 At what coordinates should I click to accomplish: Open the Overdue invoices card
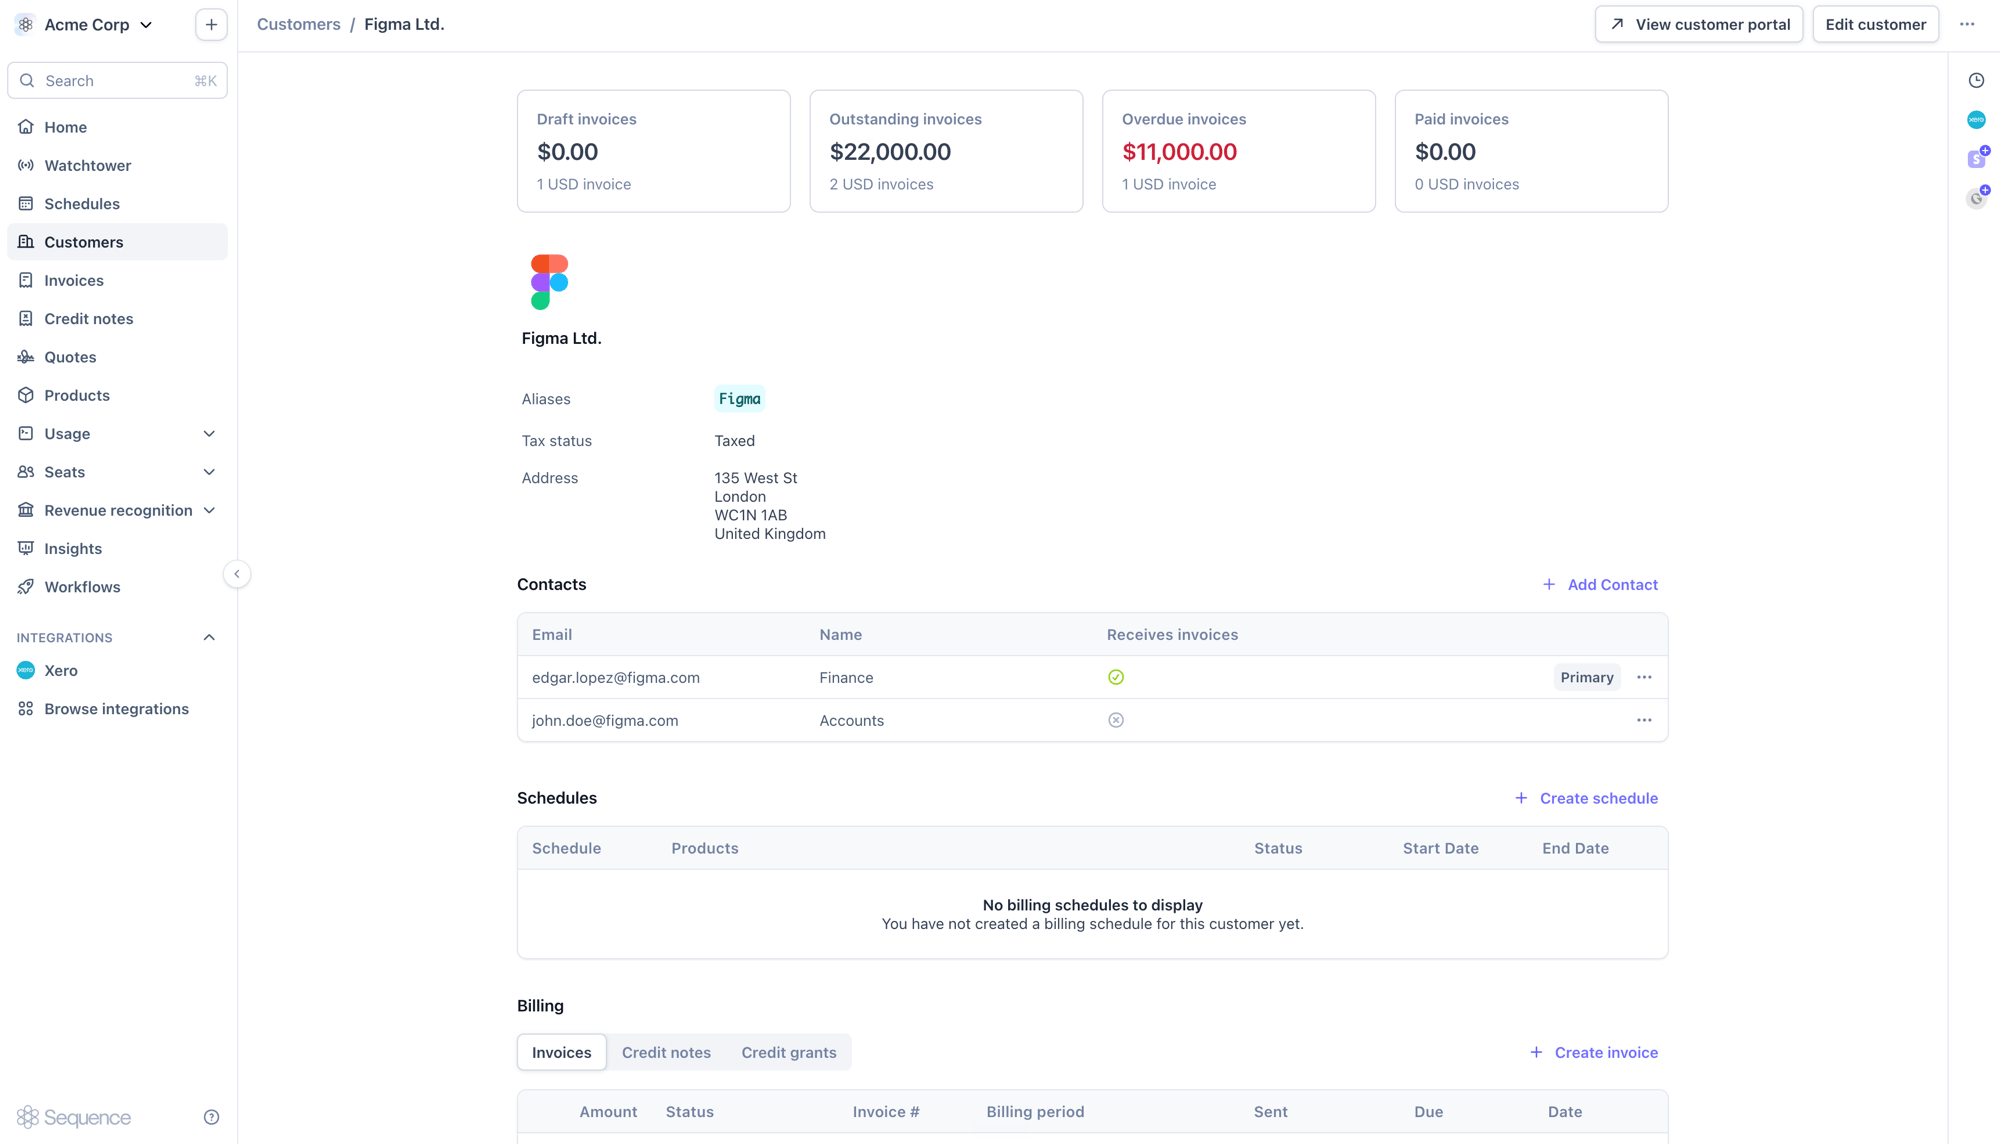click(1239, 151)
